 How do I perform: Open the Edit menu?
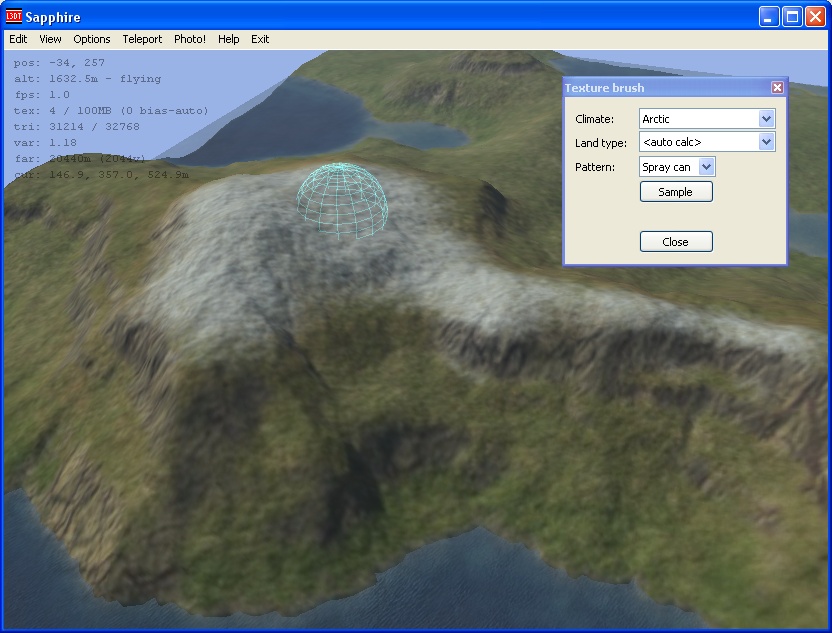point(18,39)
